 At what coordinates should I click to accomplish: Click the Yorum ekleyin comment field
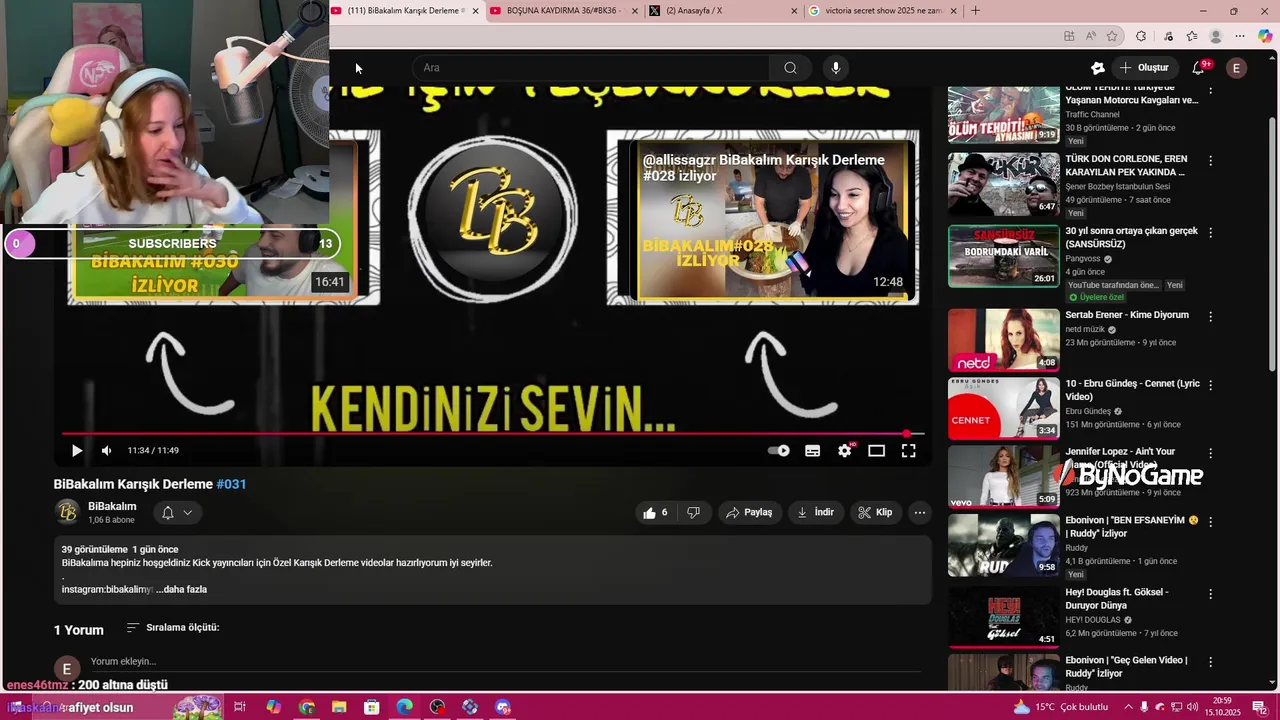505,662
